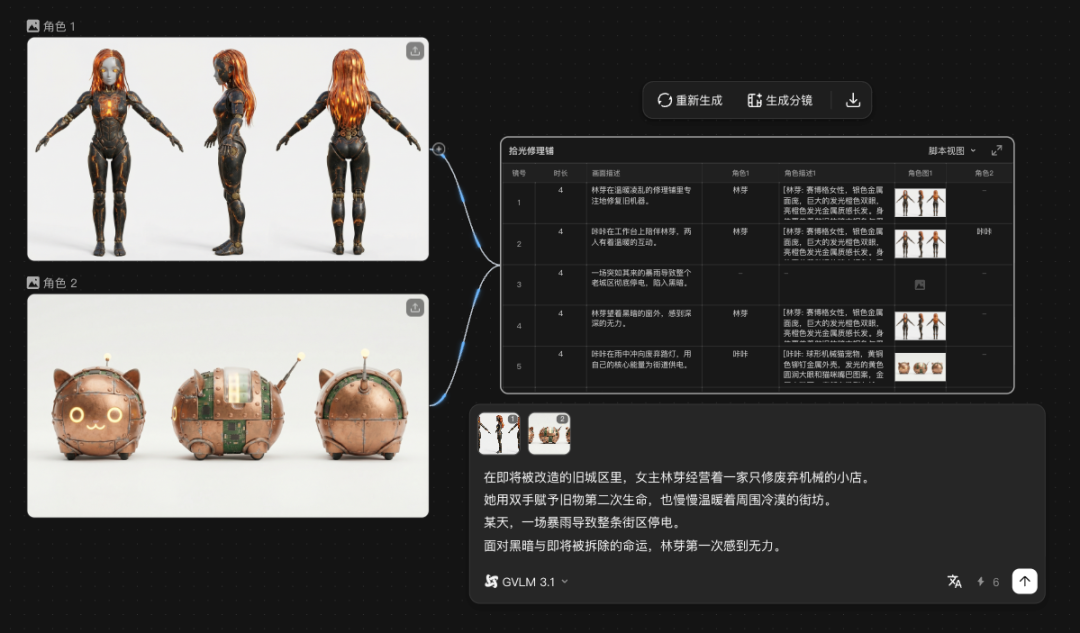The height and width of the screenshot is (633, 1080).
Task: Click the translate 文A icon in prompt bar
Action: pos(953,581)
